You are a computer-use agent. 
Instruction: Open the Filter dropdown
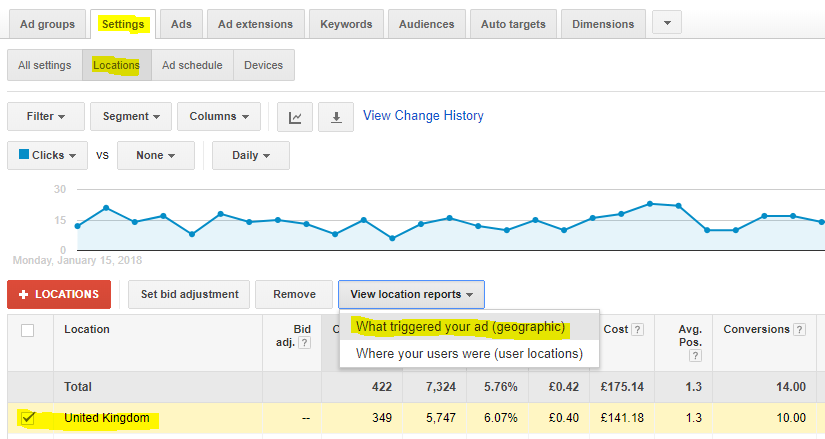click(46, 116)
